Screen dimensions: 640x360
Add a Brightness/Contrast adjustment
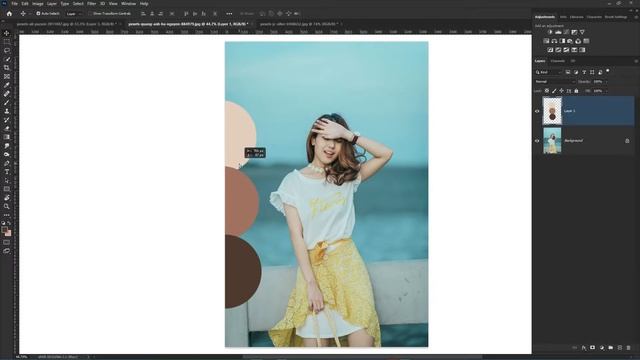tap(550, 32)
